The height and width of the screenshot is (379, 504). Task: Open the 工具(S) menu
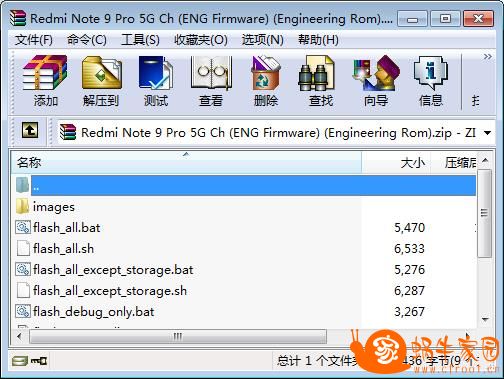click(x=140, y=40)
